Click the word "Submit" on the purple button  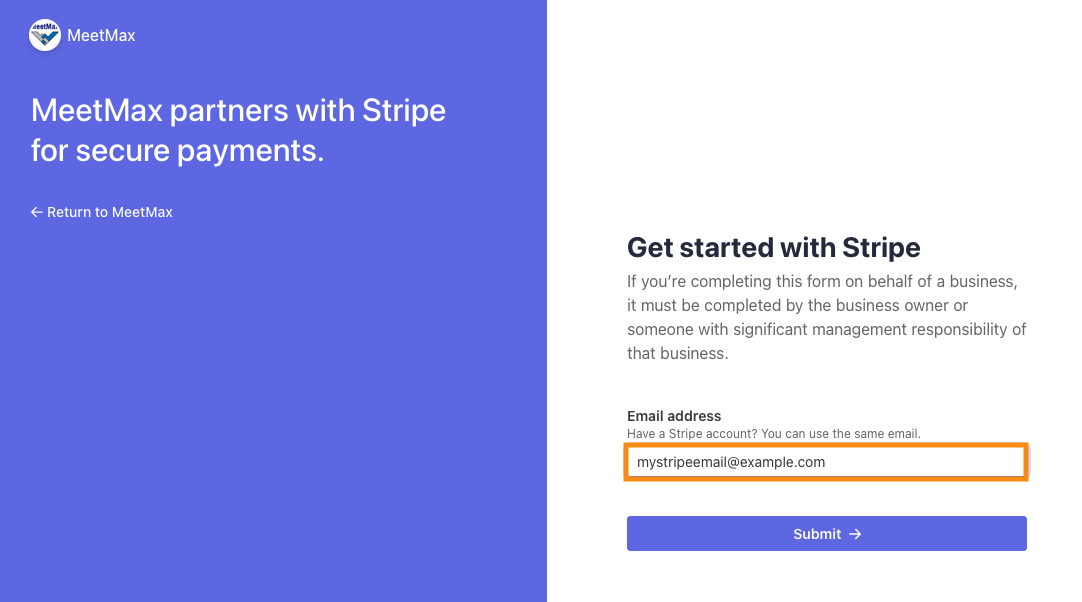(816, 534)
